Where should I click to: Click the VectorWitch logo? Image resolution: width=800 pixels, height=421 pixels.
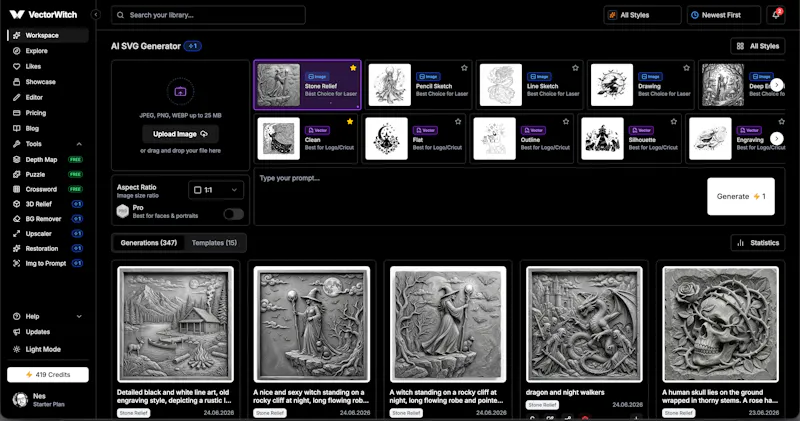tap(43, 15)
